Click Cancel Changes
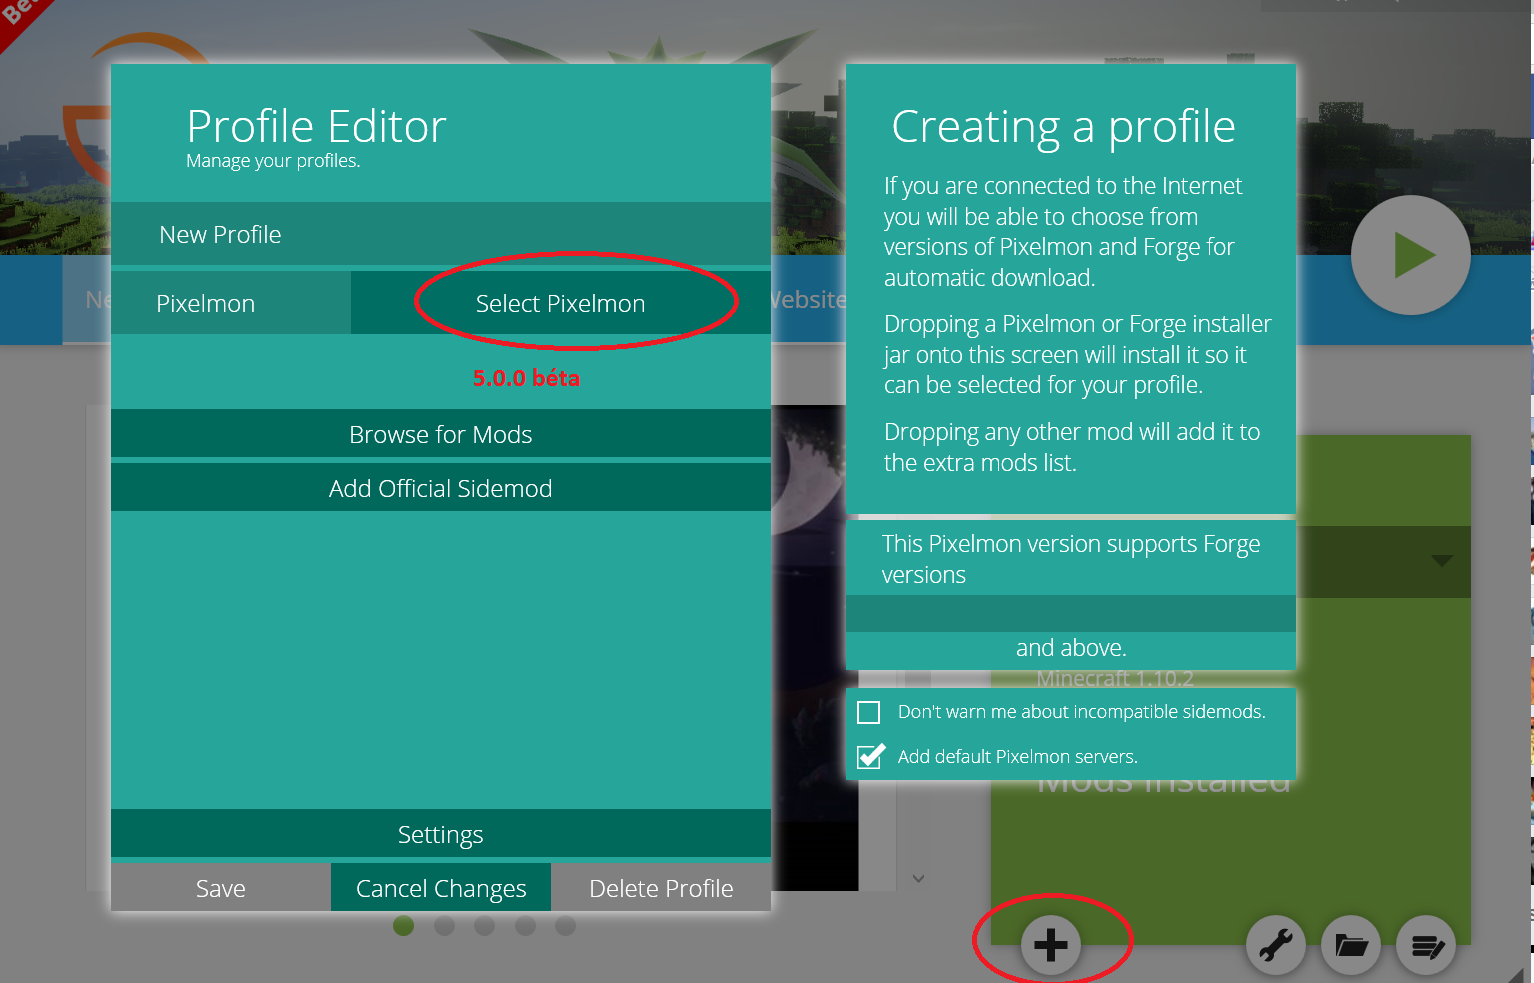The width and height of the screenshot is (1534, 983). coord(441,888)
